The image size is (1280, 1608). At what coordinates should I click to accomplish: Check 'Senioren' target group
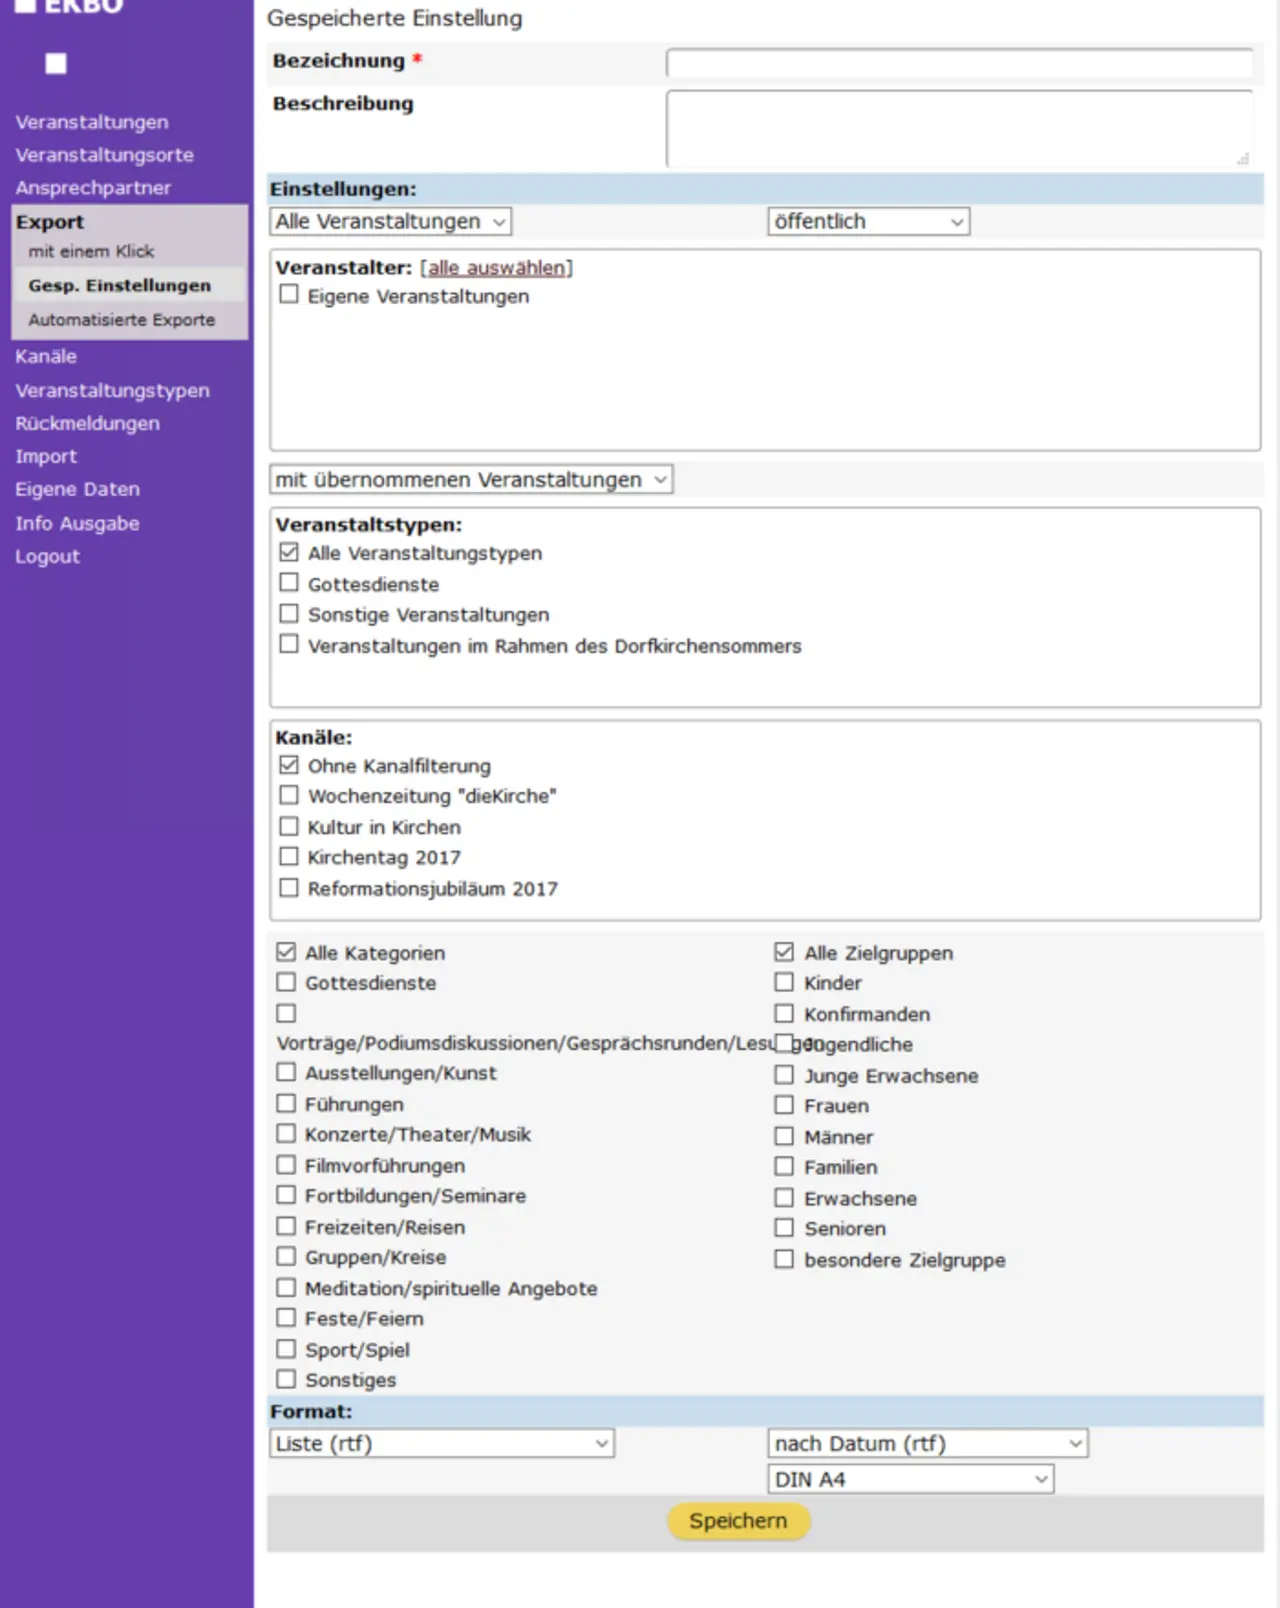pos(784,1227)
